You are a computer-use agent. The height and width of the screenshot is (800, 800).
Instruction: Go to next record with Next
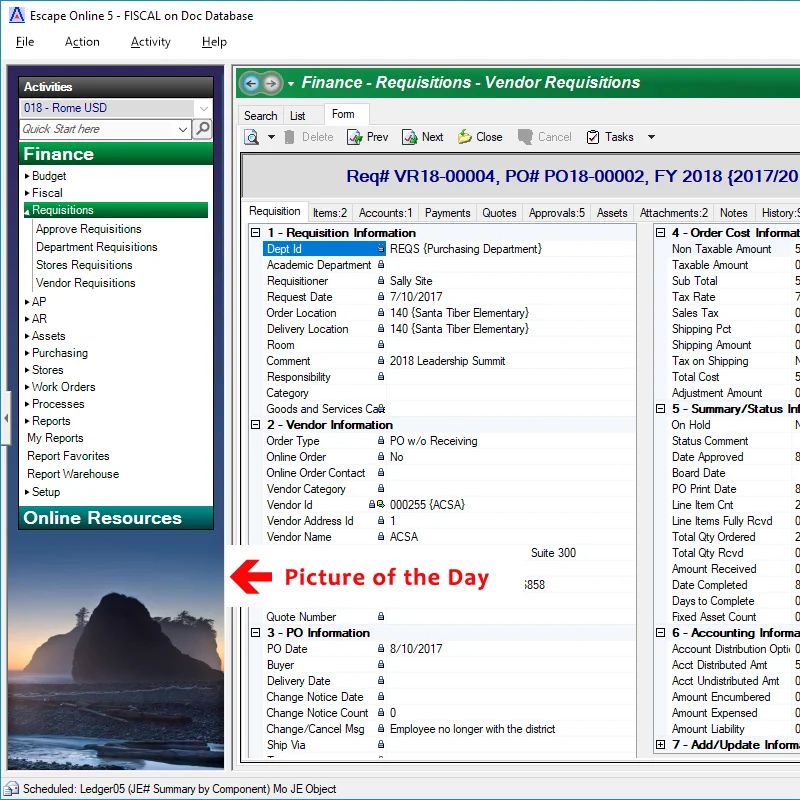tap(422, 137)
